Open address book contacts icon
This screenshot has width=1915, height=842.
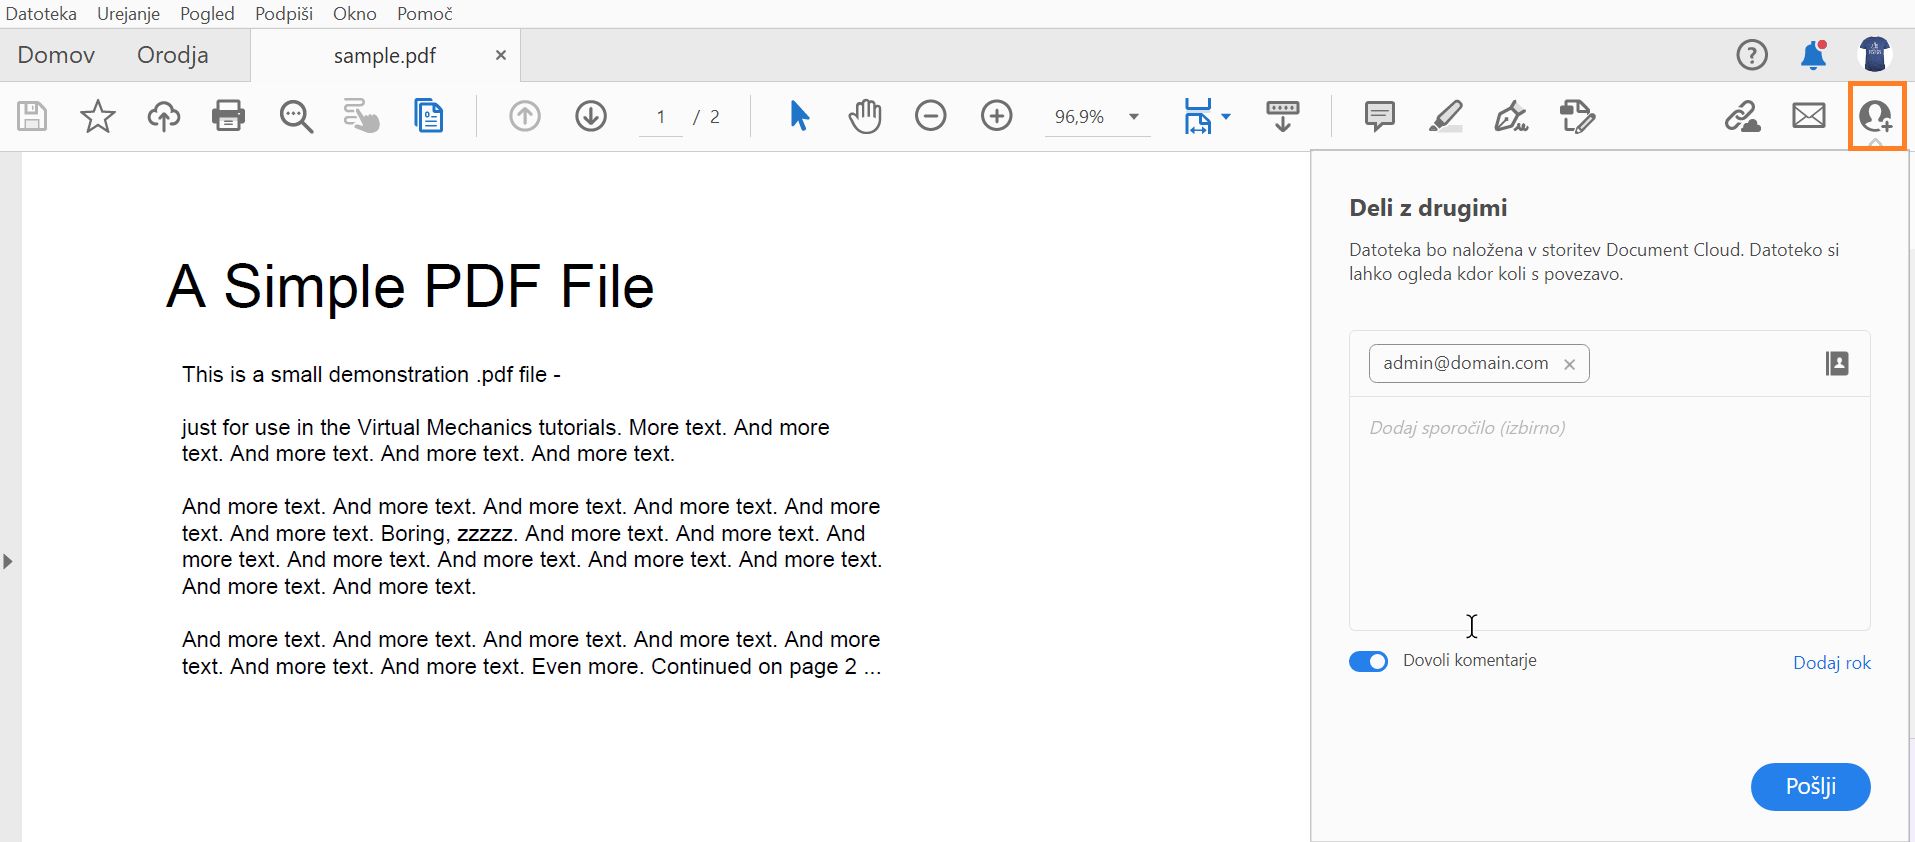(x=1837, y=363)
